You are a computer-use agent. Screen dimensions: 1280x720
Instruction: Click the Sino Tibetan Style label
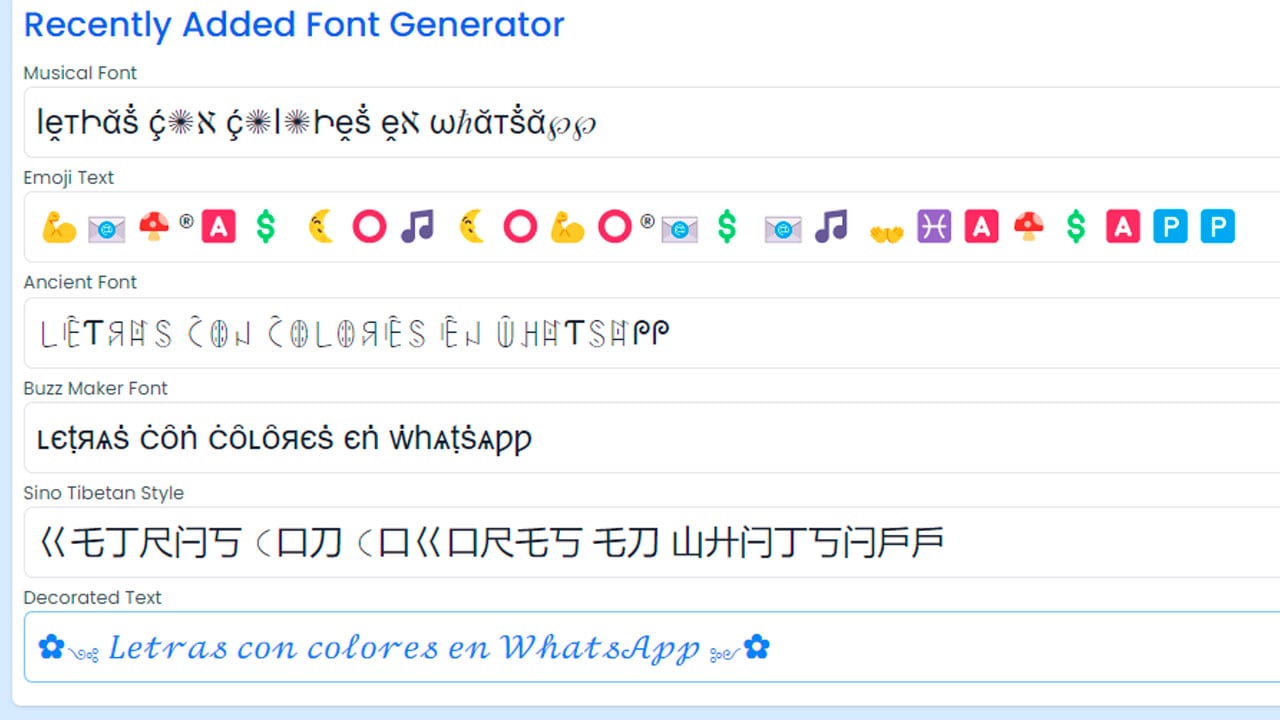[104, 493]
